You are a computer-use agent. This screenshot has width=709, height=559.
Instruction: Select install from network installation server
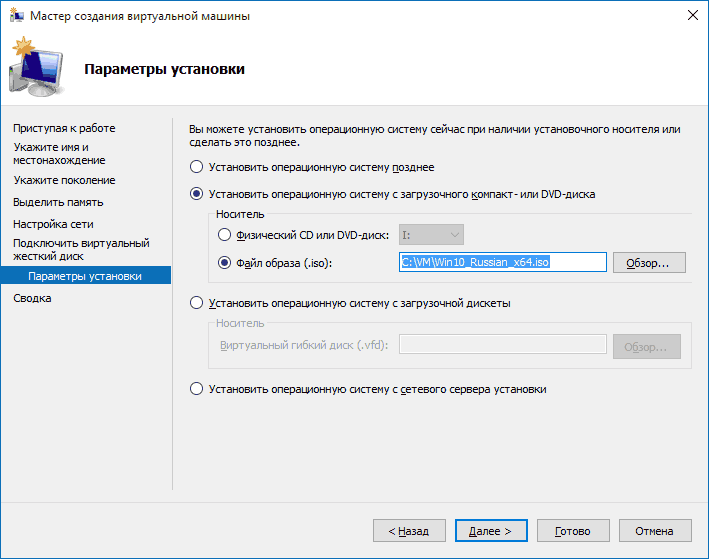click(197, 389)
